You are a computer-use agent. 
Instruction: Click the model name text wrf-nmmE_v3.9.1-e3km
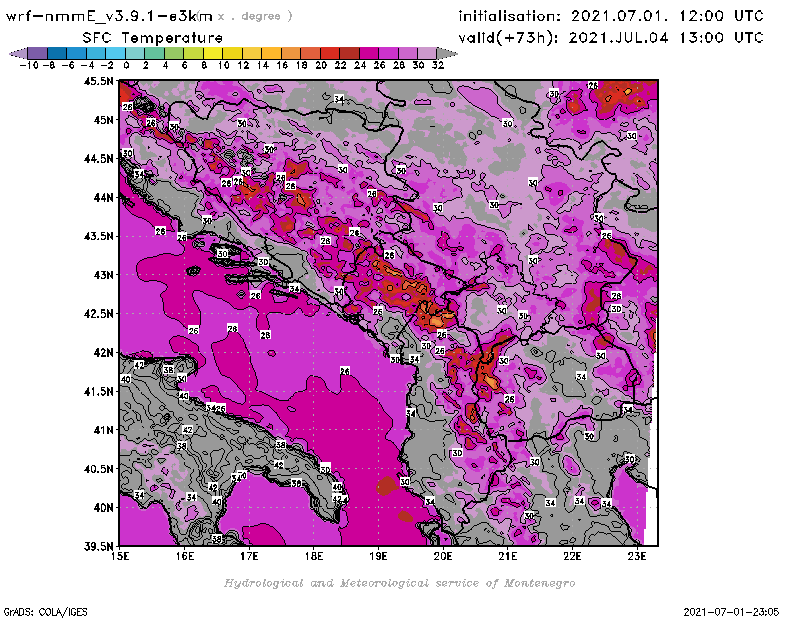[109, 16]
